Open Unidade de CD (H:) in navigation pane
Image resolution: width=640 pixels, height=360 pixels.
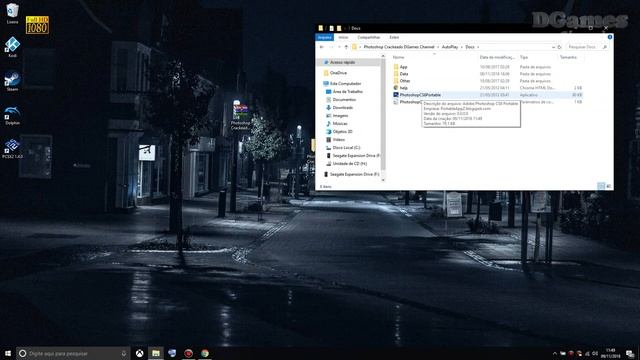coord(349,164)
